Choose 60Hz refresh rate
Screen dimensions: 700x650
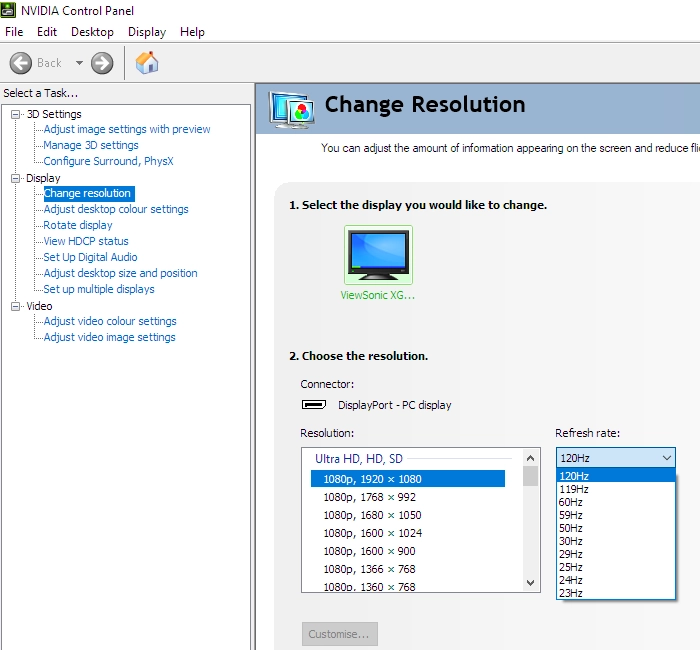click(616, 502)
